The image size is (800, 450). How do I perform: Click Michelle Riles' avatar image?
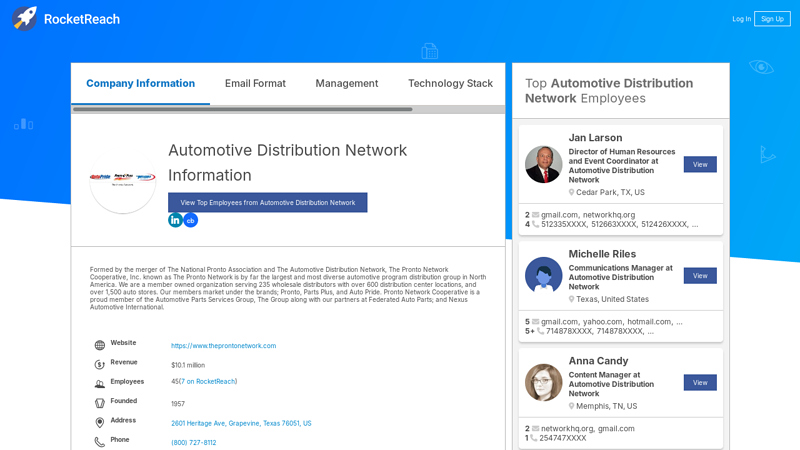tap(543, 276)
